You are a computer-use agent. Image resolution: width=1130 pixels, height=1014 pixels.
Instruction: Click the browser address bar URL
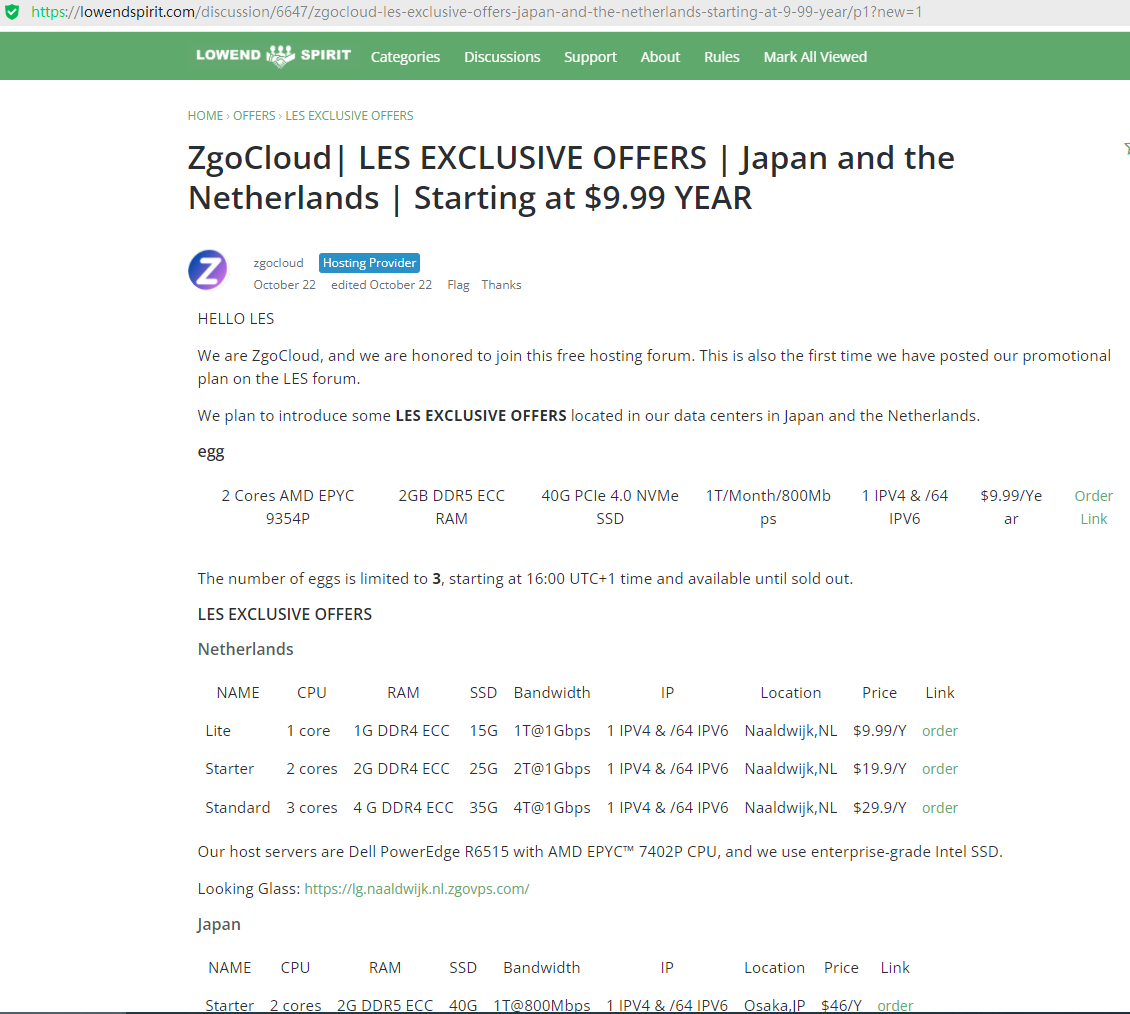coord(476,12)
